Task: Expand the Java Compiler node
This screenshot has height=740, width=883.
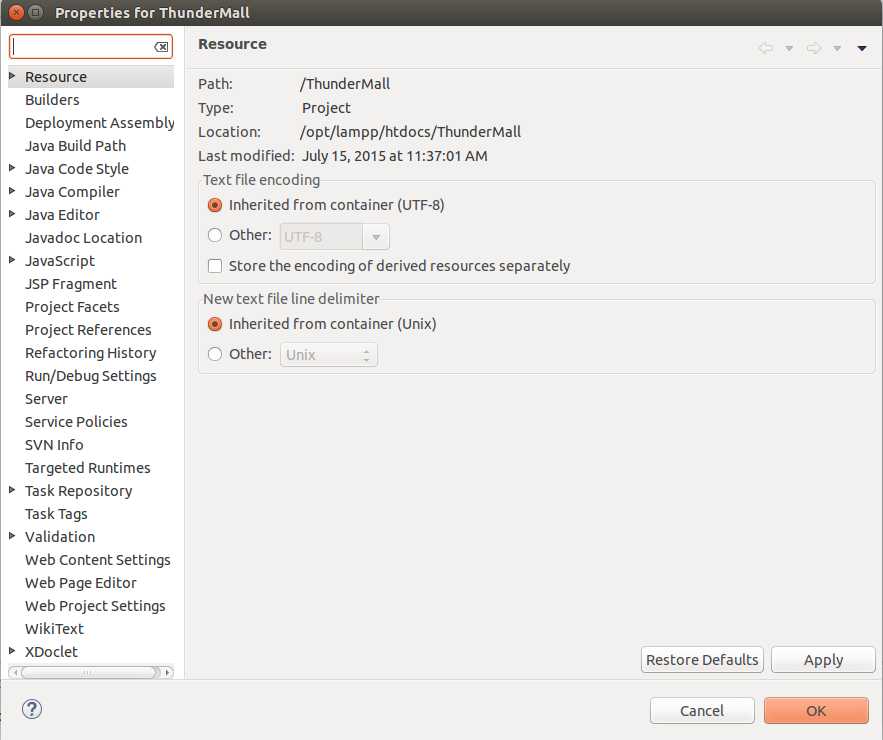Action: pos(12,191)
